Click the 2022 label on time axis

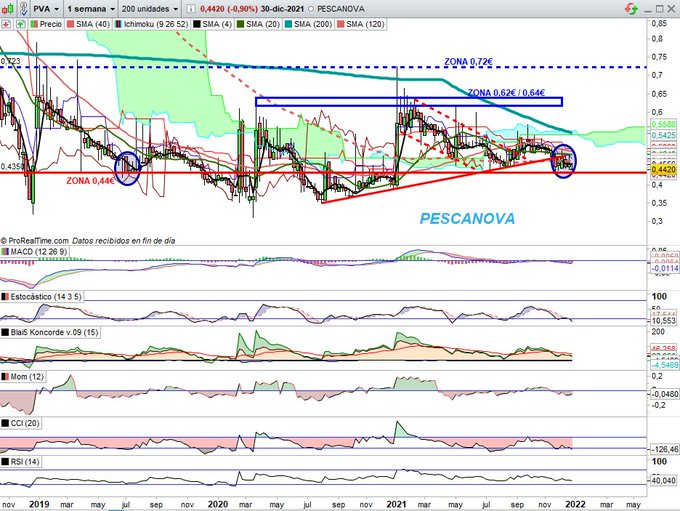point(575,504)
